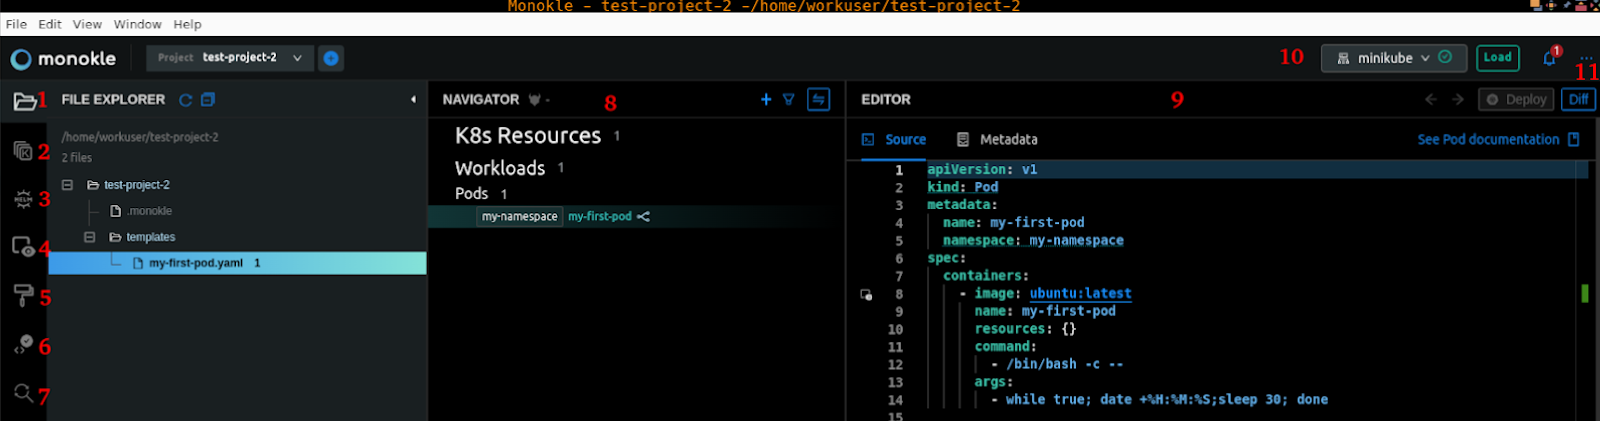Open the Kustomize panel in the sidebar
The height and width of the screenshot is (421, 1600).
(23, 151)
